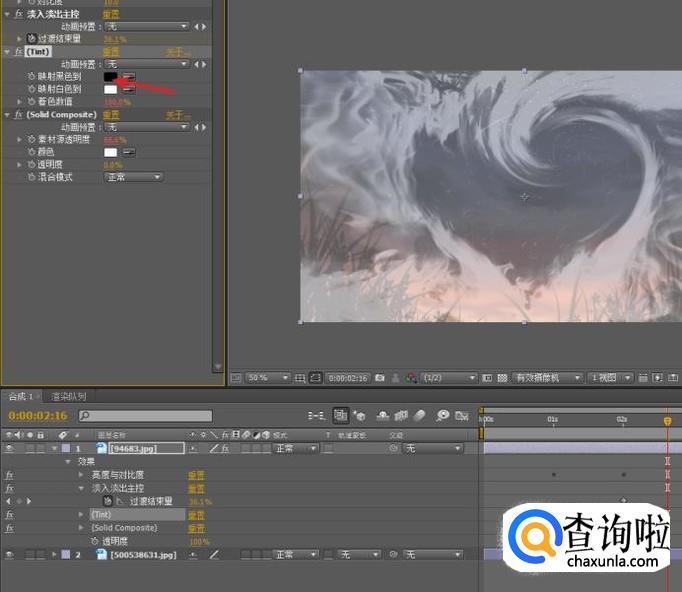
Task: Click the eyedropper next to 映射黑色到
Action: [x=129, y=76]
